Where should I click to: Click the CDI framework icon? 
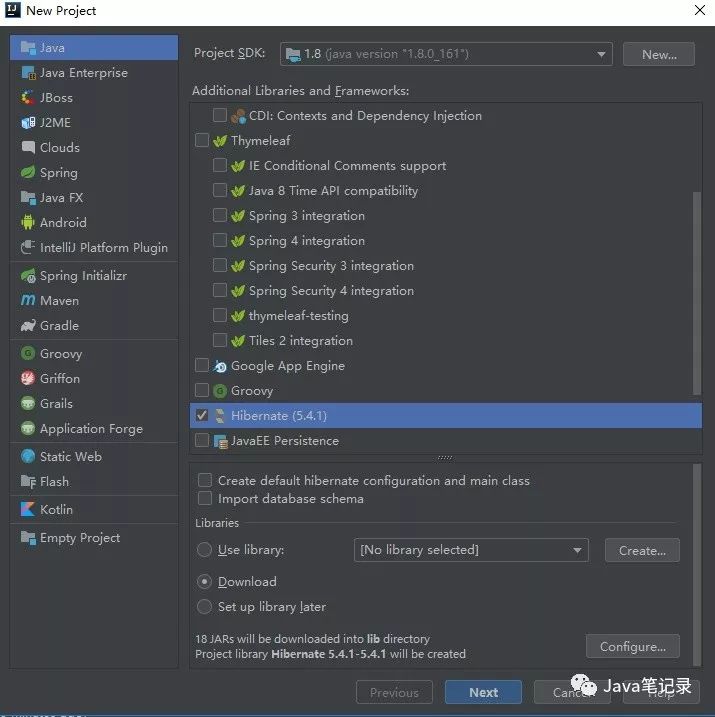238,116
